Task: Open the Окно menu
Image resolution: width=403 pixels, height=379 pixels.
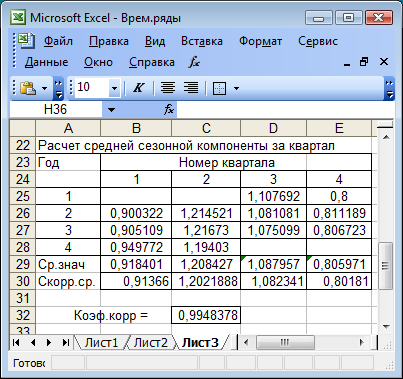Action: 98,62
